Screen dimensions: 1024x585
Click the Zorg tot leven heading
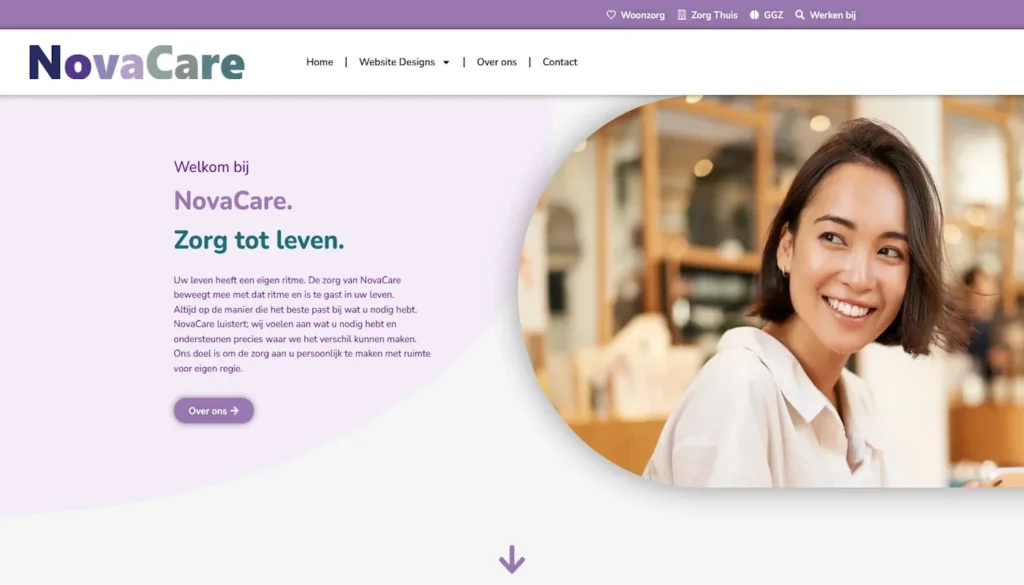(x=259, y=240)
